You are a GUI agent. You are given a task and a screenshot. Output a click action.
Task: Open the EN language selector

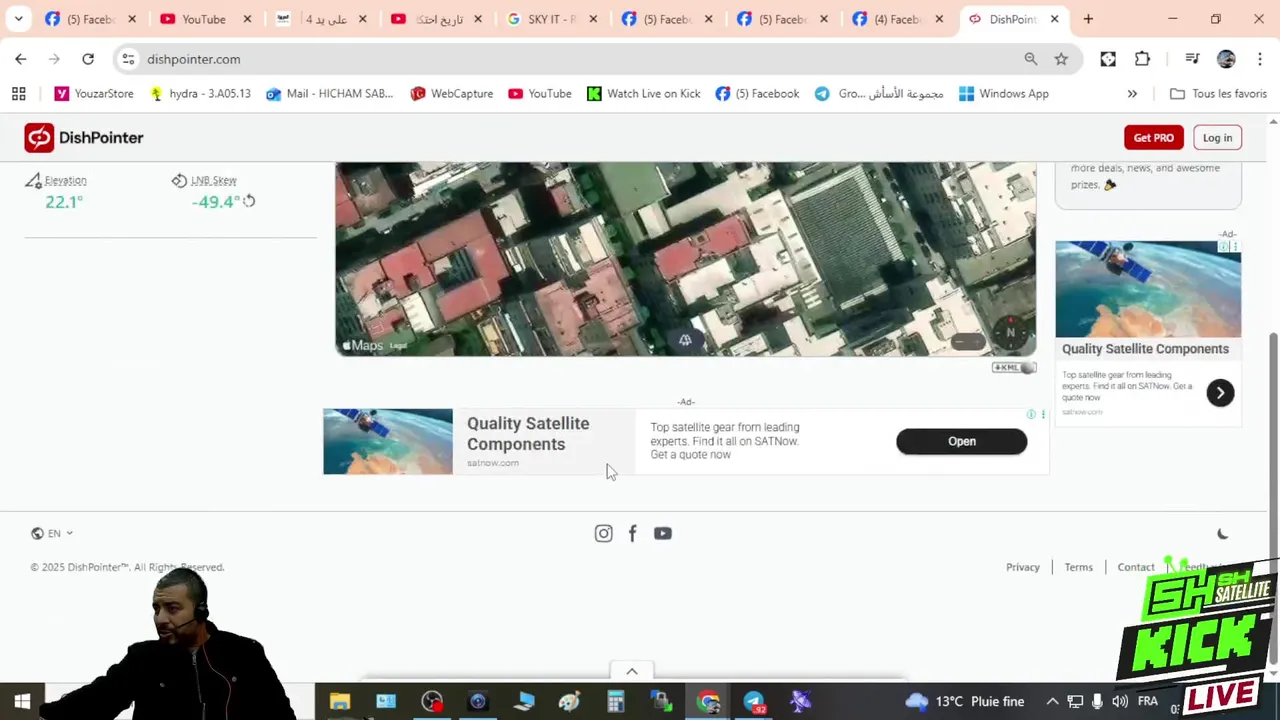(x=52, y=534)
